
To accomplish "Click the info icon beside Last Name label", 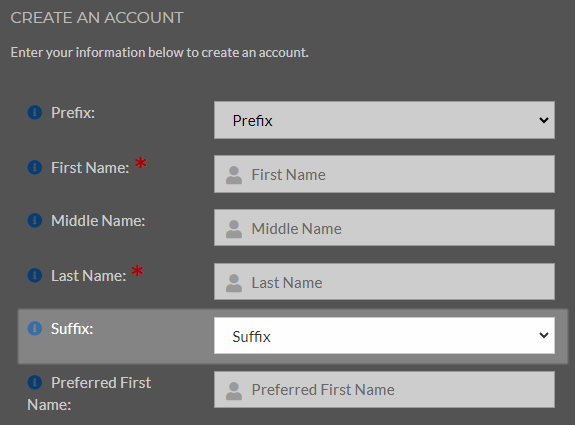I will [x=35, y=275].
